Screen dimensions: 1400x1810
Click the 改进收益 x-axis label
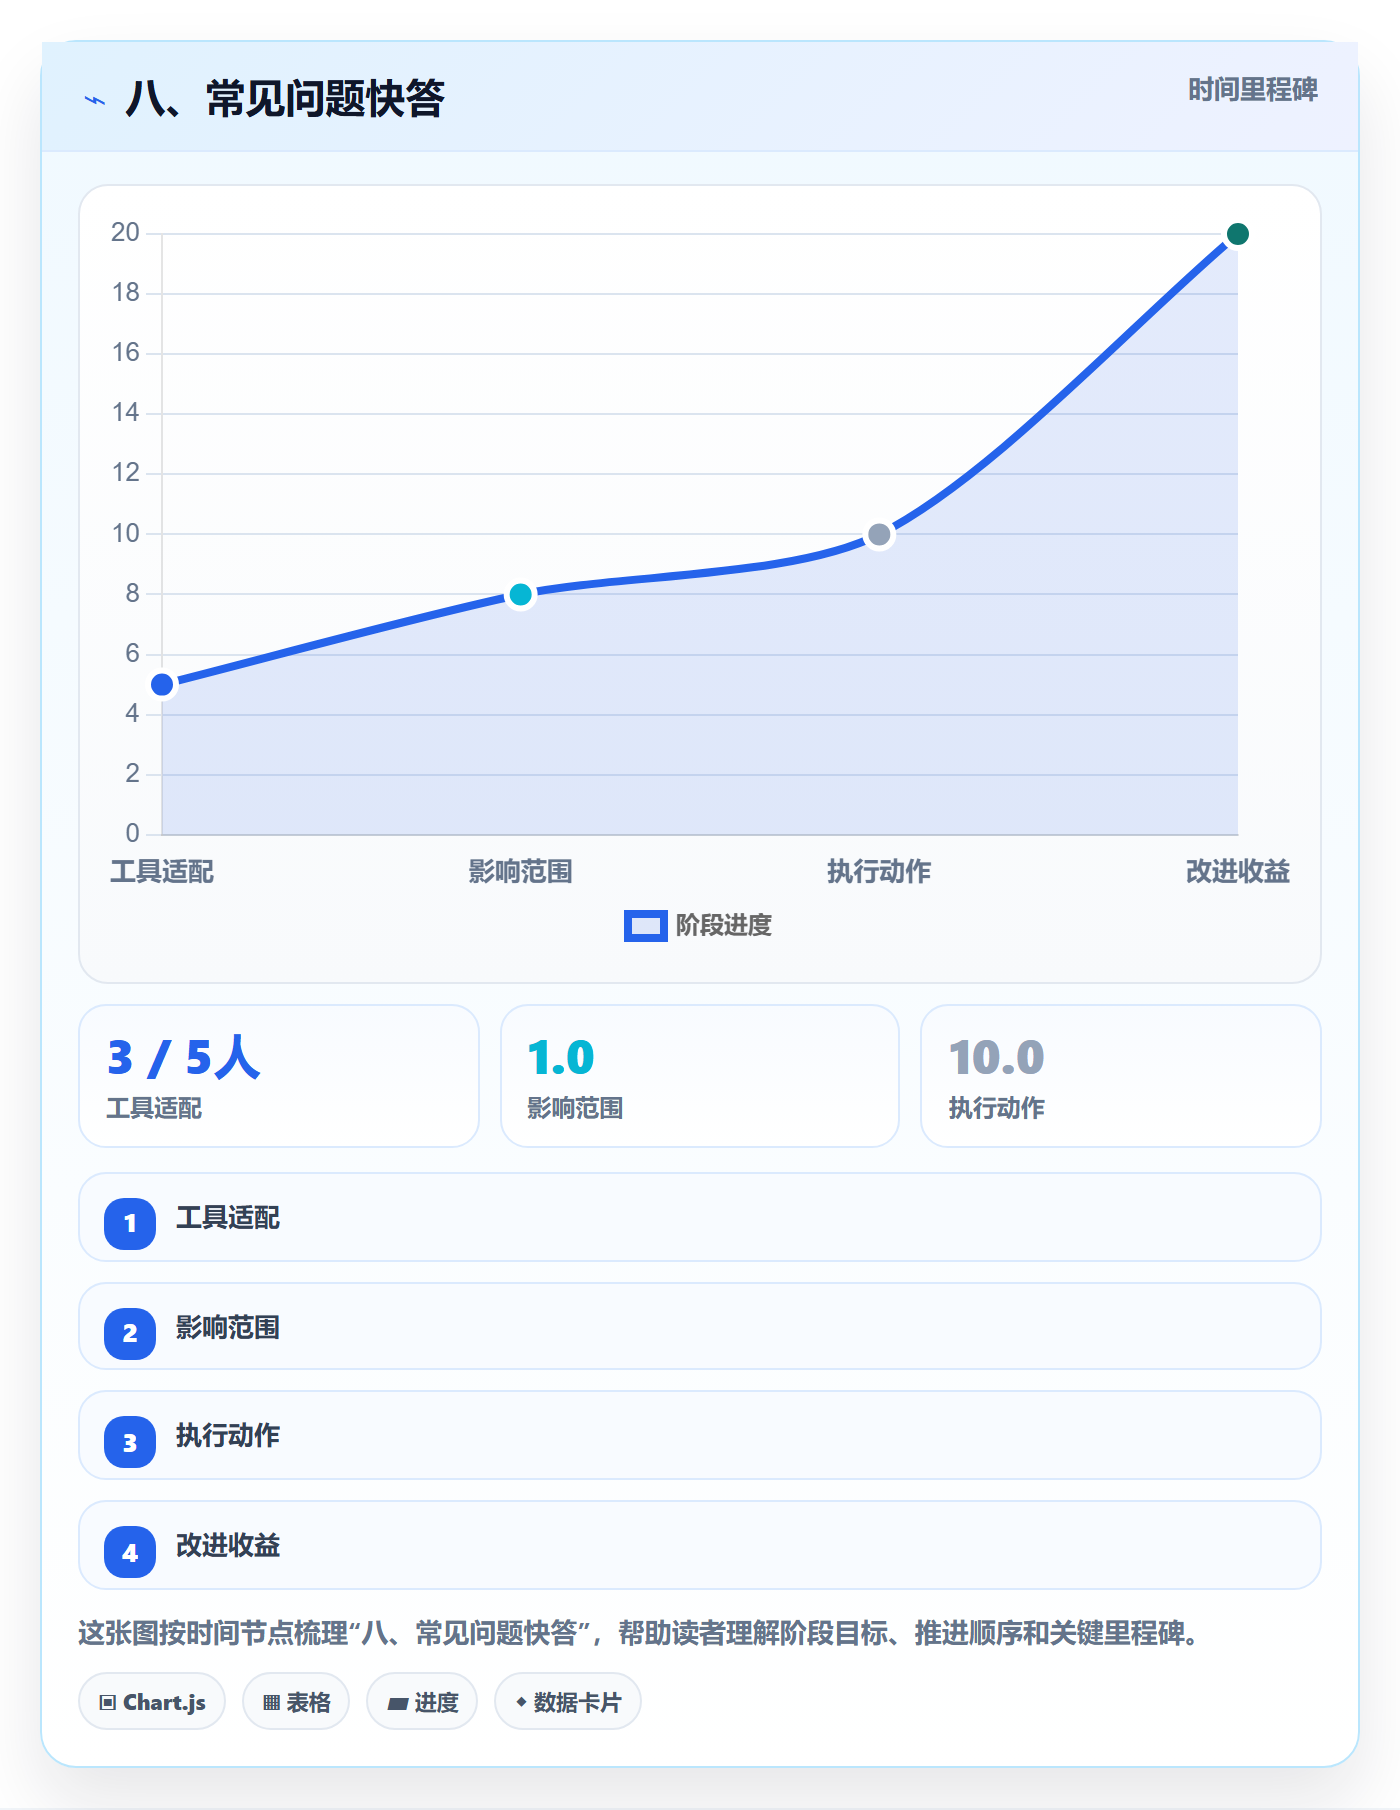tap(1237, 872)
